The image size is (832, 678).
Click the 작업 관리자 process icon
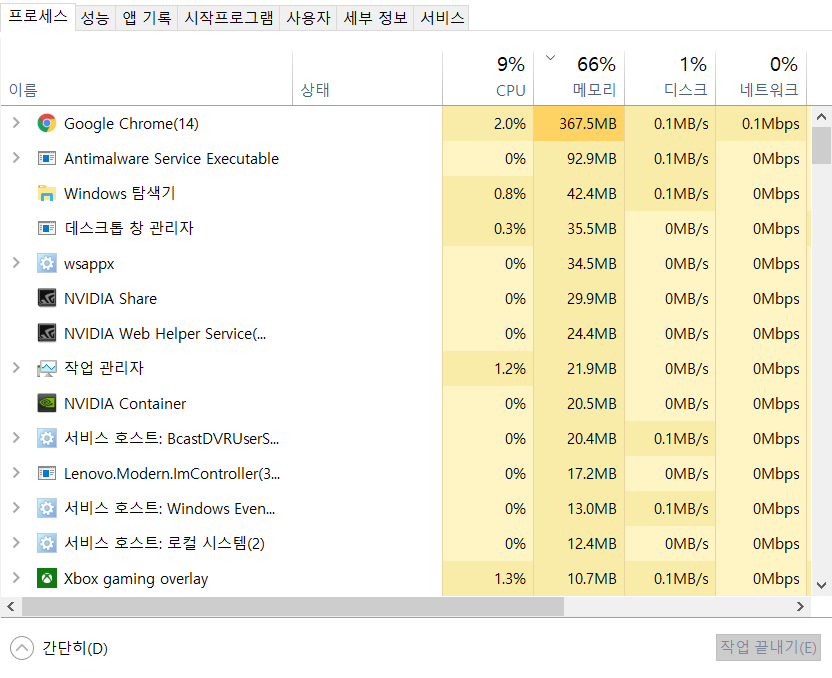[x=47, y=368]
